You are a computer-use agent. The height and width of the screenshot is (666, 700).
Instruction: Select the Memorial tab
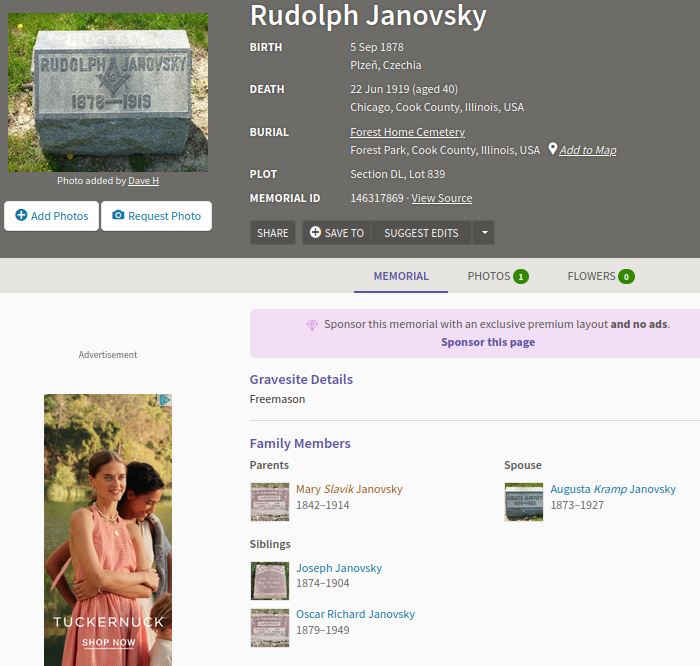(401, 276)
